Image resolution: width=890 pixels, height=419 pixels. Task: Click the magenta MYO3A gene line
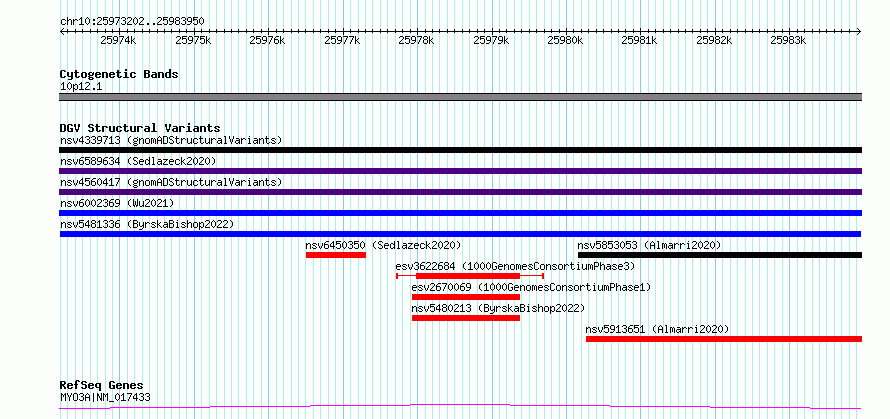[x=461, y=407]
